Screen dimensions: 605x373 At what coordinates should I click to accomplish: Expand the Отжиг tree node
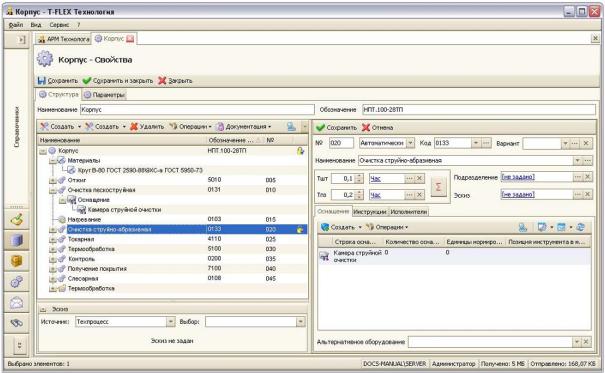(x=53, y=181)
